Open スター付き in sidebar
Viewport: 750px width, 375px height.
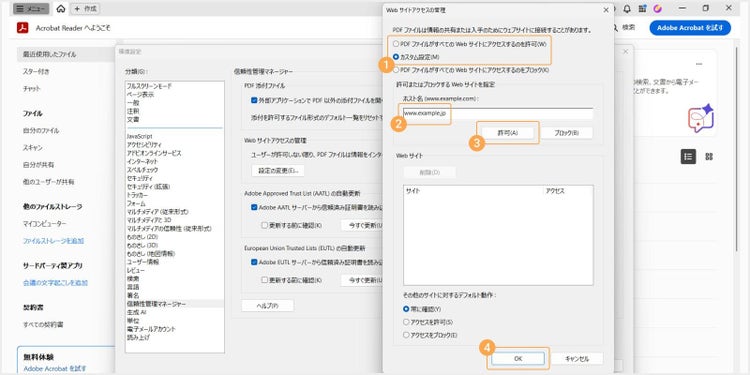[x=36, y=72]
